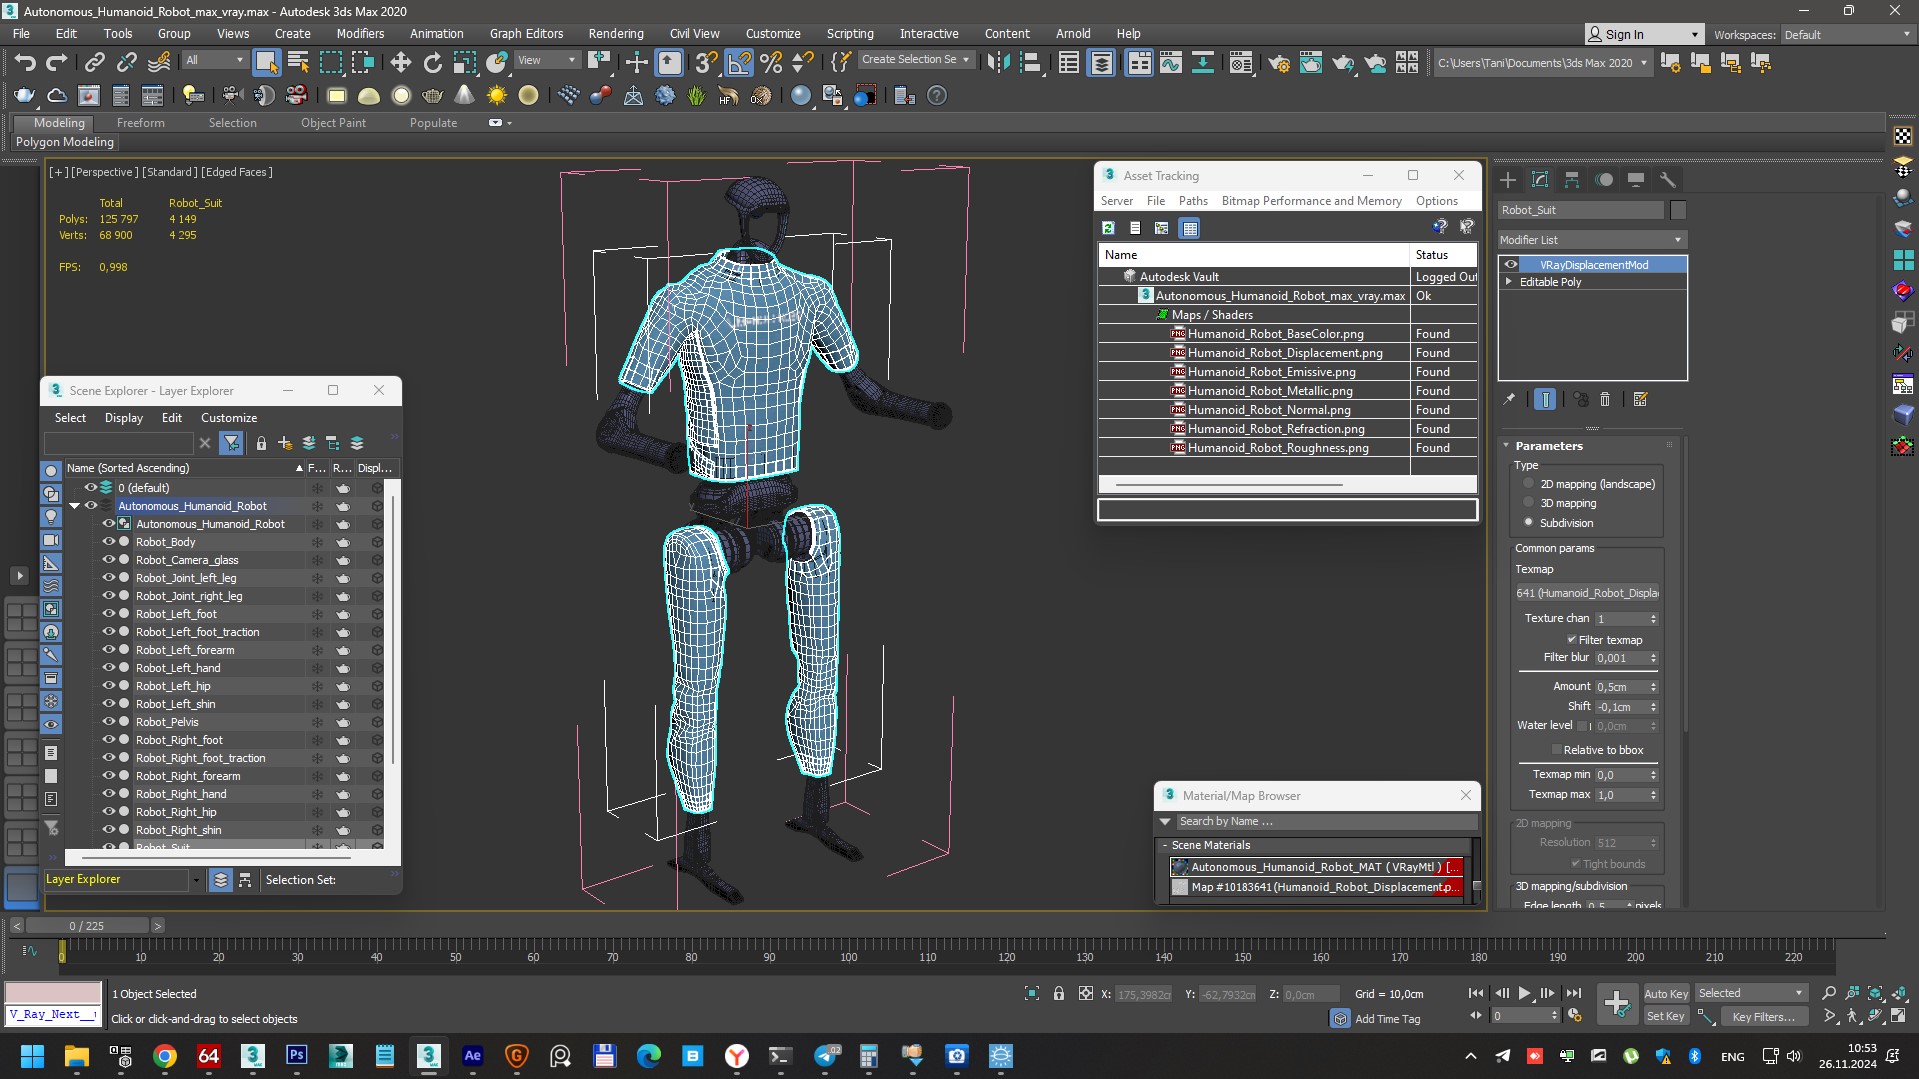Collapse the Autonomous_Humanoid_Robot layer tree
The height and width of the screenshot is (1079, 1919).
pos(74,506)
